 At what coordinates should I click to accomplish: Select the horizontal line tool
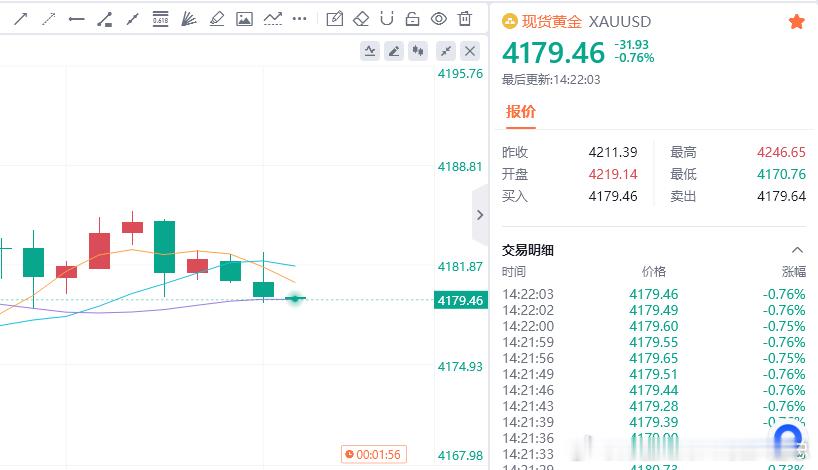[76, 19]
